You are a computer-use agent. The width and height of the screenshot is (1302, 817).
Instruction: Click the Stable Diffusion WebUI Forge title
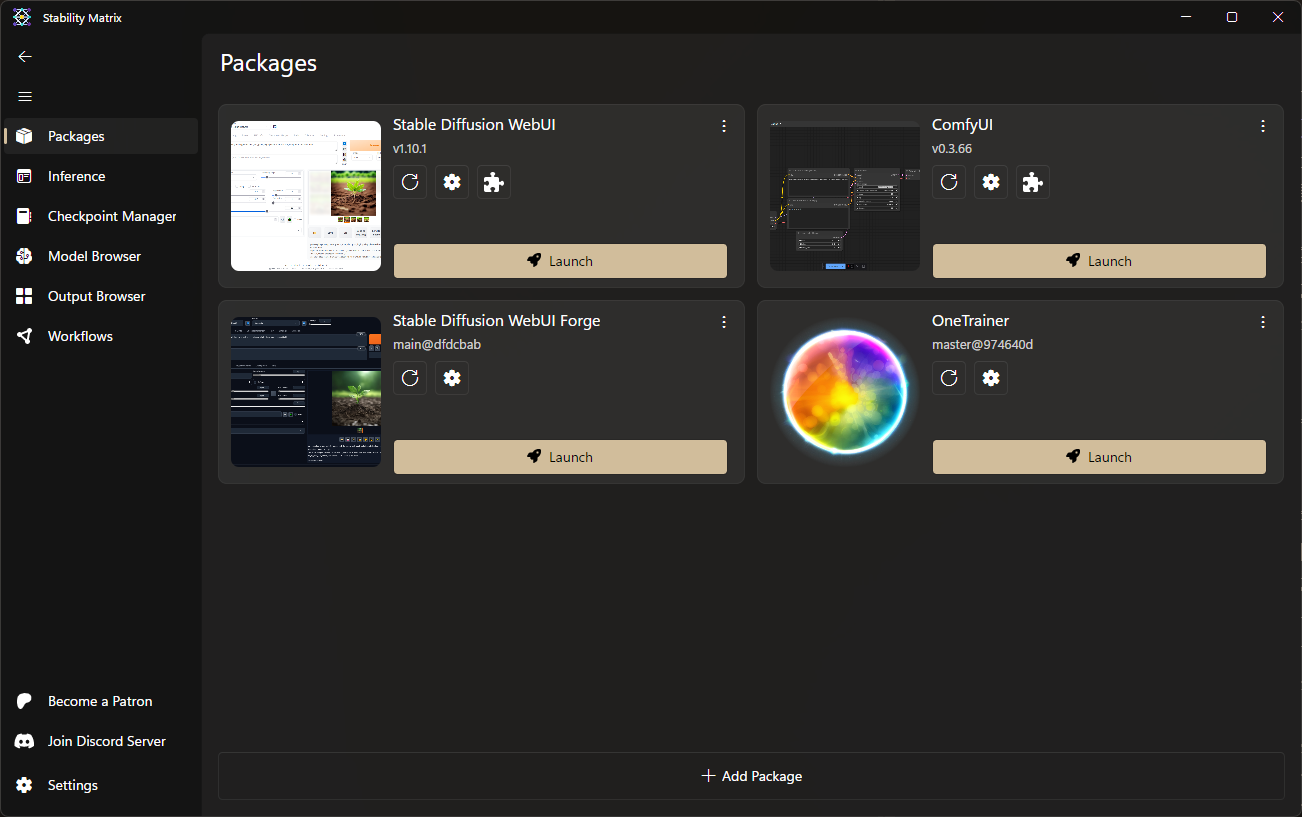coord(497,321)
